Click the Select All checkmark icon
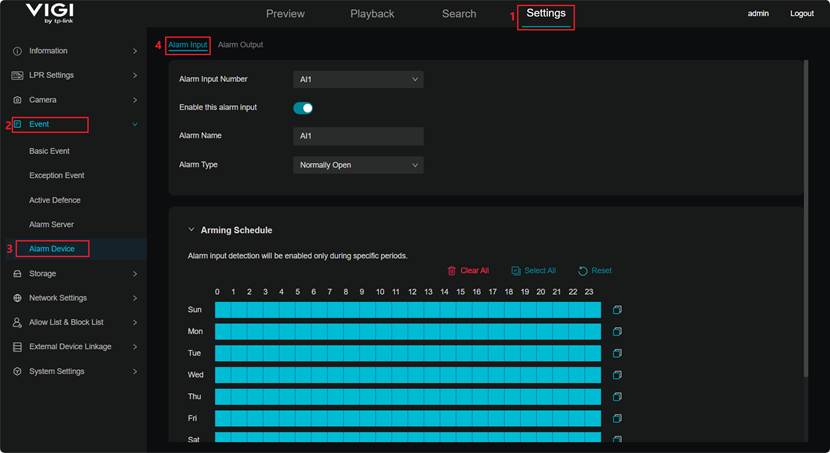 (x=516, y=271)
